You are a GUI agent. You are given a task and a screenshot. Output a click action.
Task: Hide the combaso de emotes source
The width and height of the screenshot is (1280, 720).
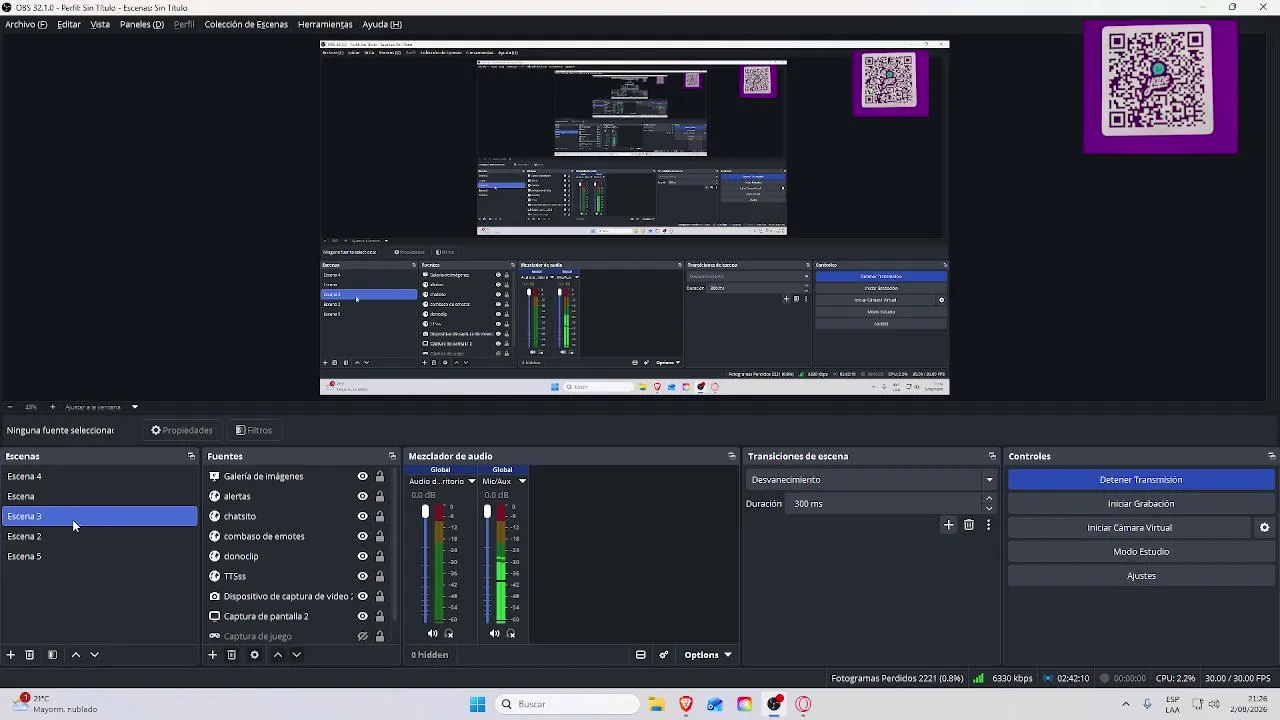(363, 536)
